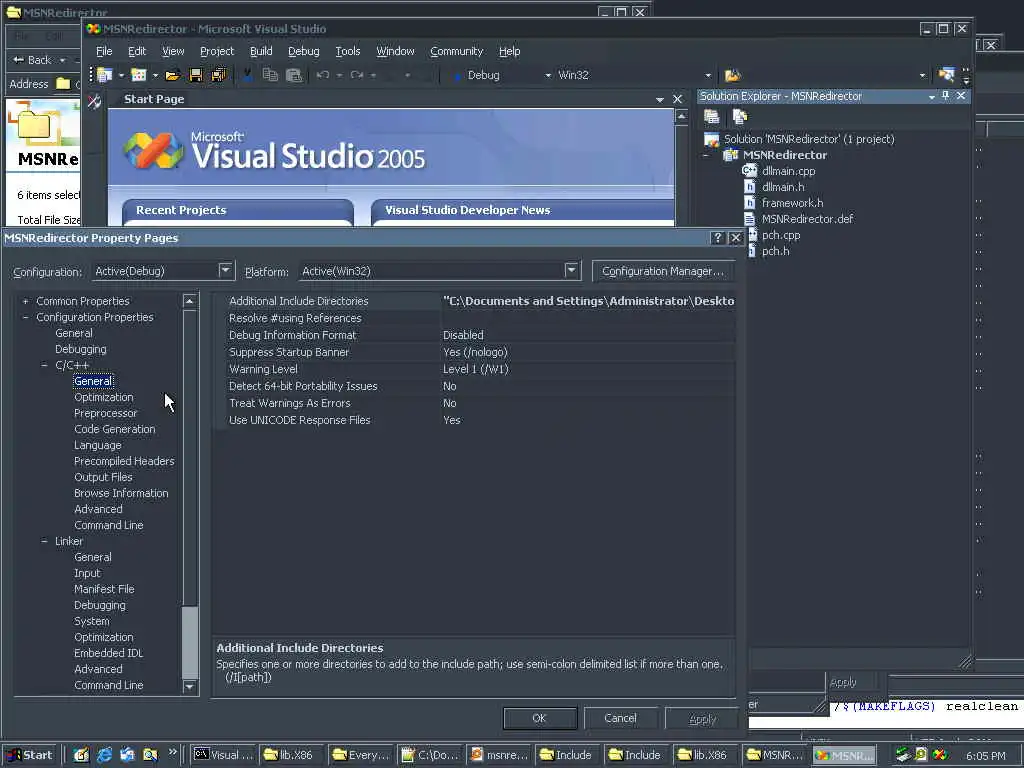Image resolution: width=1024 pixels, height=768 pixels.
Task: Open the Build menu
Action: (261, 51)
